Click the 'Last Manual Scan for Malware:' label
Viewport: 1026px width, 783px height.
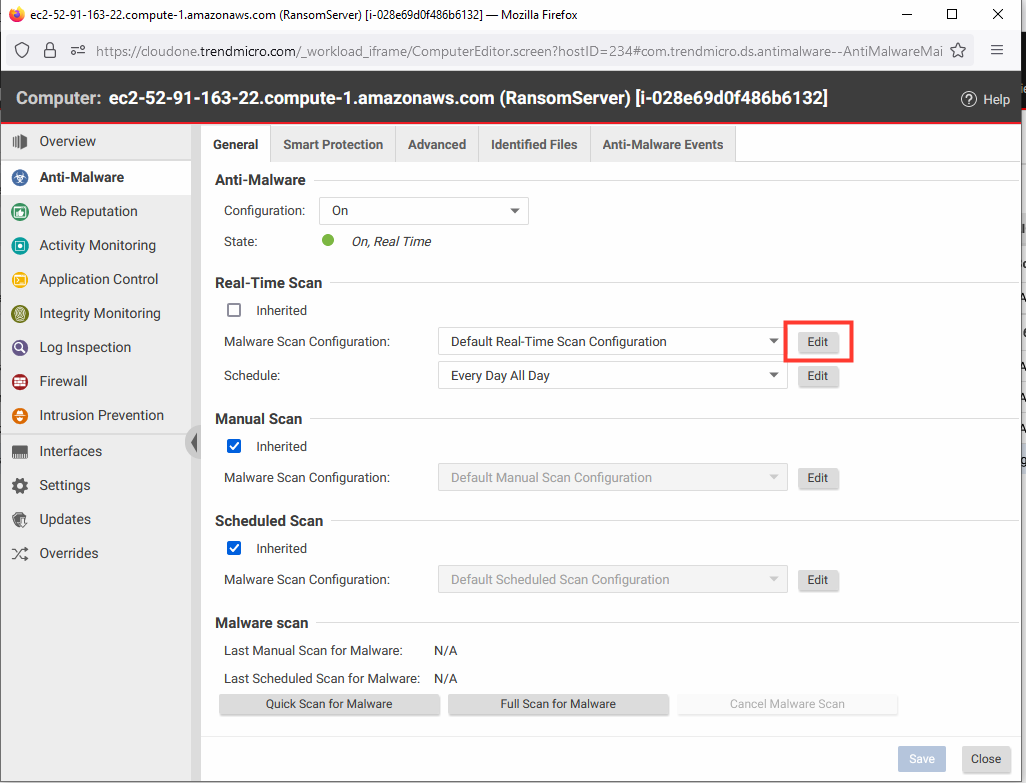coord(313,650)
